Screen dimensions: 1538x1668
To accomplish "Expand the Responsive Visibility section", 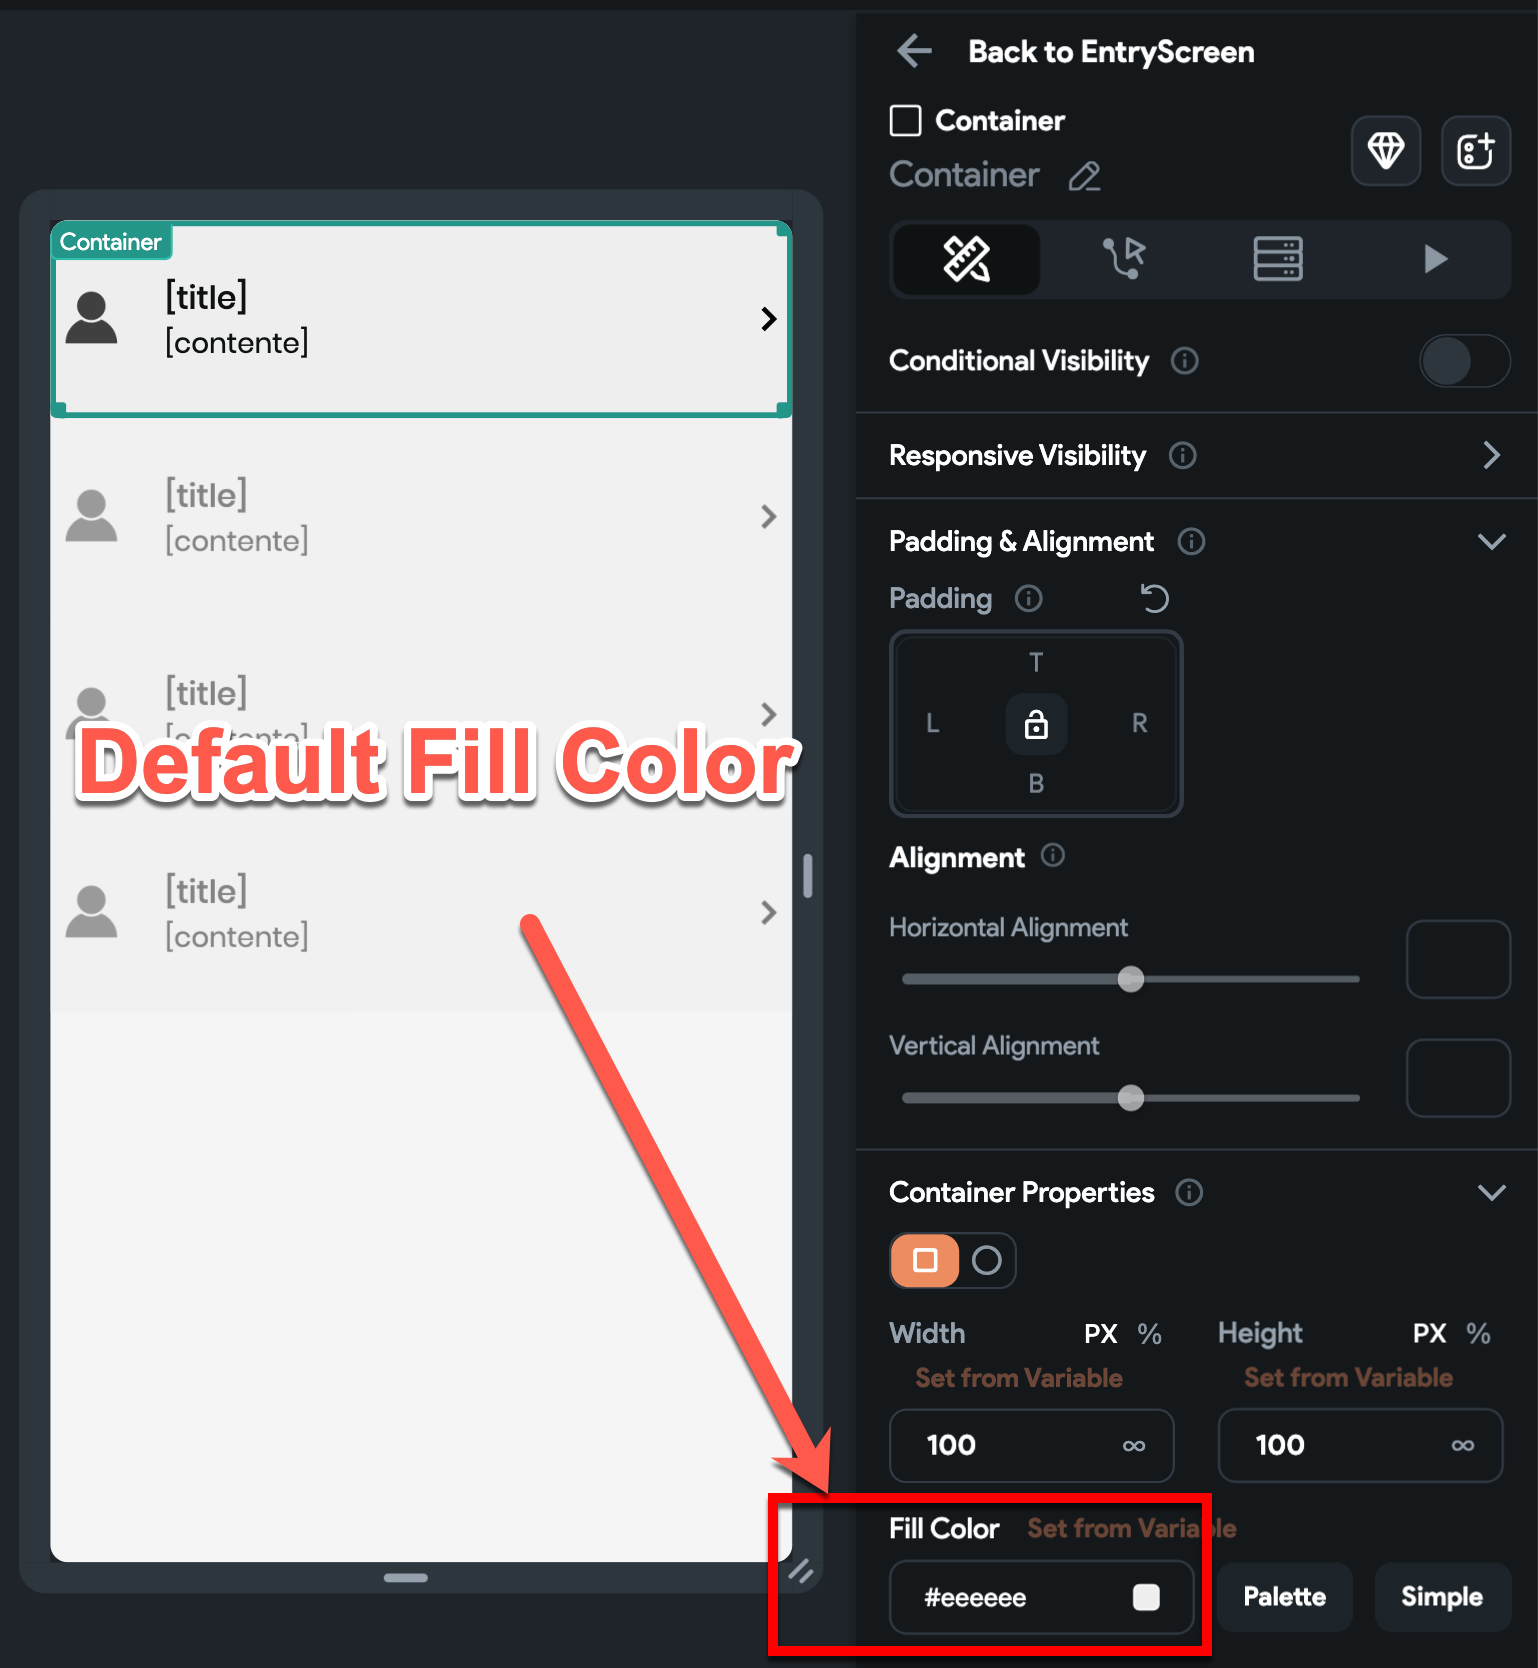I will [1491, 455].
